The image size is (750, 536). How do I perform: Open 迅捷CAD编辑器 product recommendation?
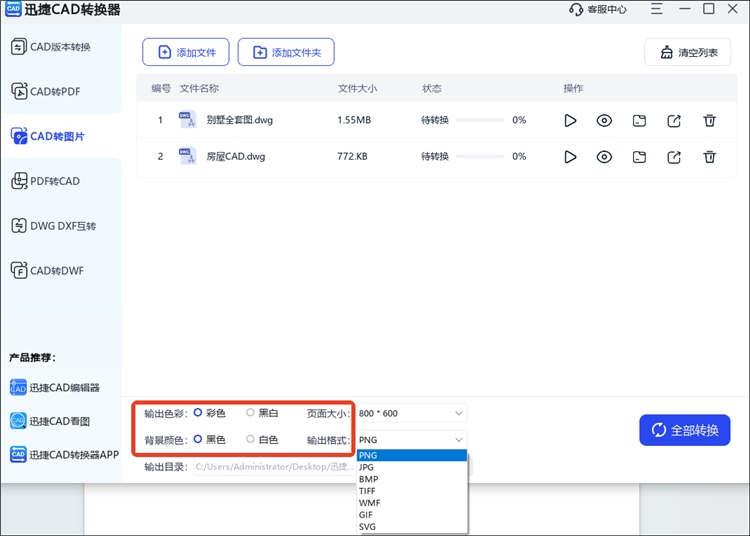(55, 387)
